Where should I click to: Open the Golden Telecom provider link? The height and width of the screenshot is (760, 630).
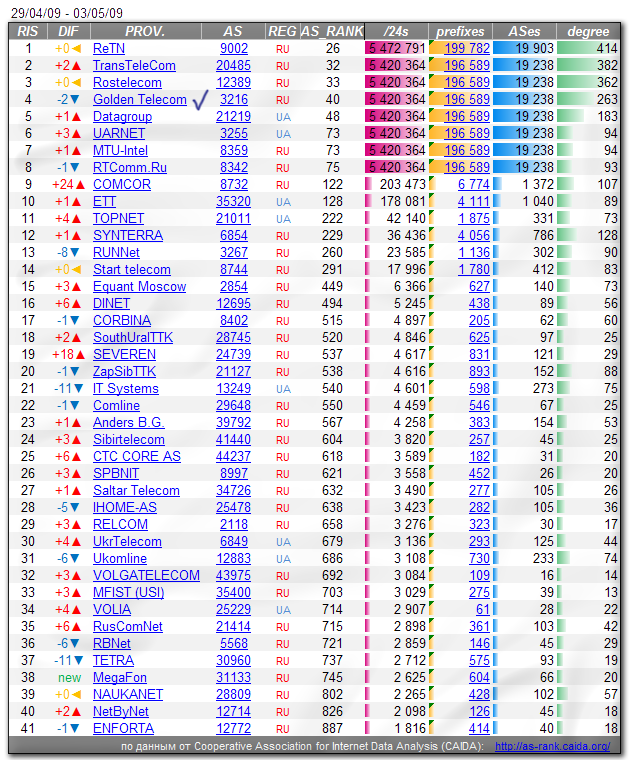140,99
